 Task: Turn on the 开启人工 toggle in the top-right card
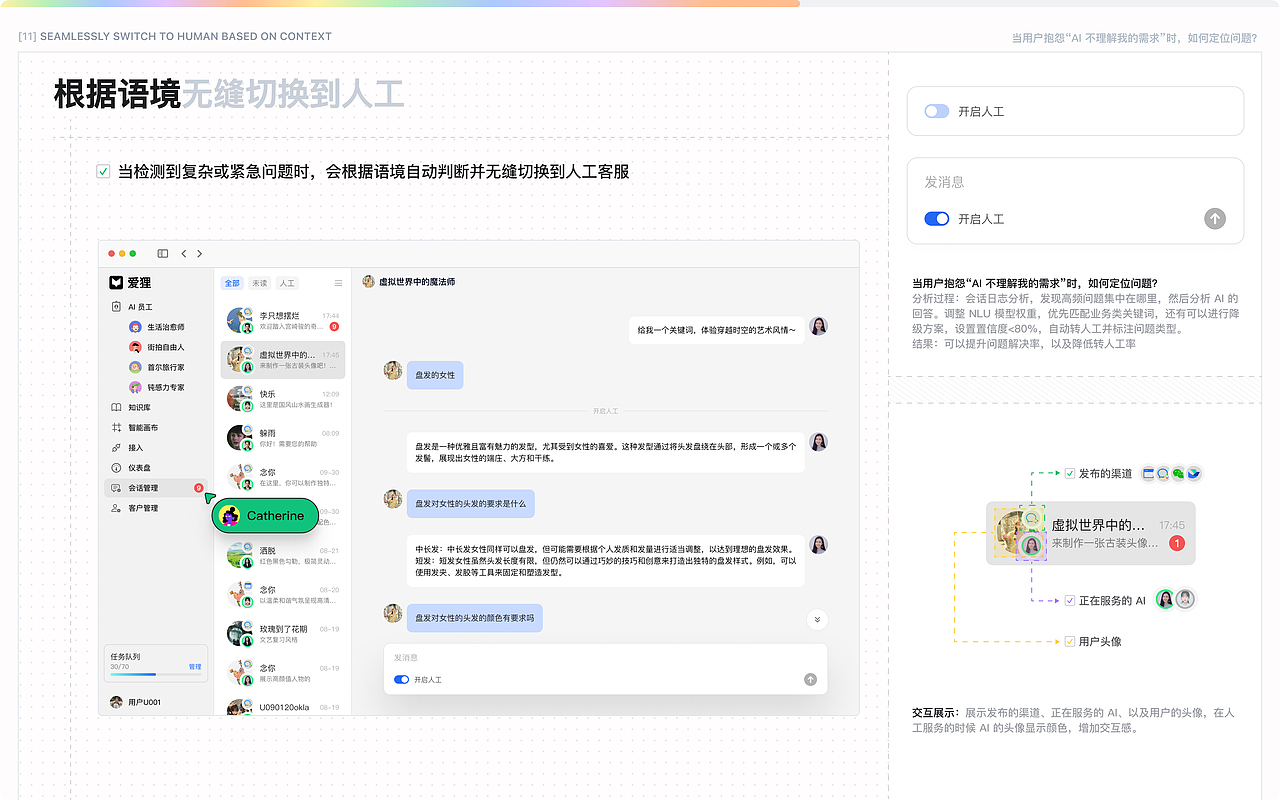click(x=936, y=110)
